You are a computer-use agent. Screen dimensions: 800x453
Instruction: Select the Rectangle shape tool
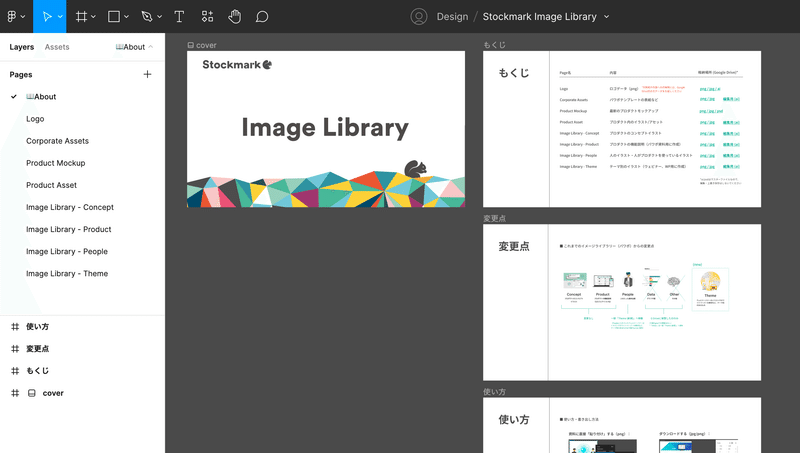pyautogui.click(x=114, y=17)
